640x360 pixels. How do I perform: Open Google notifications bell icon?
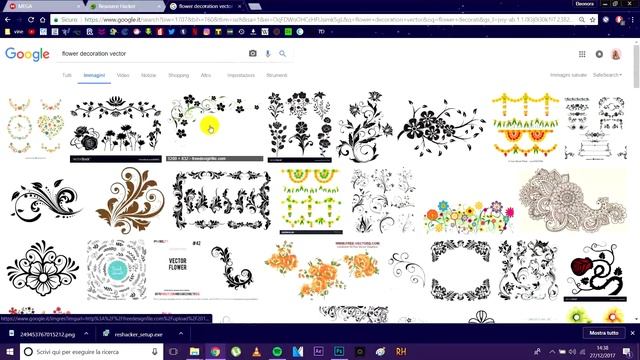[x=599, y=54]
